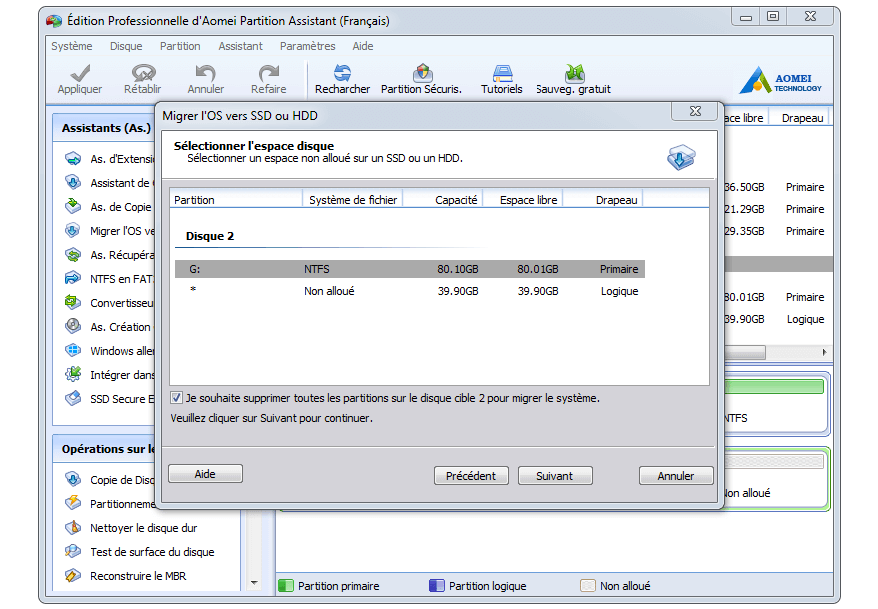
Task: Open the Assistant menu
Action: click(240, 46)
